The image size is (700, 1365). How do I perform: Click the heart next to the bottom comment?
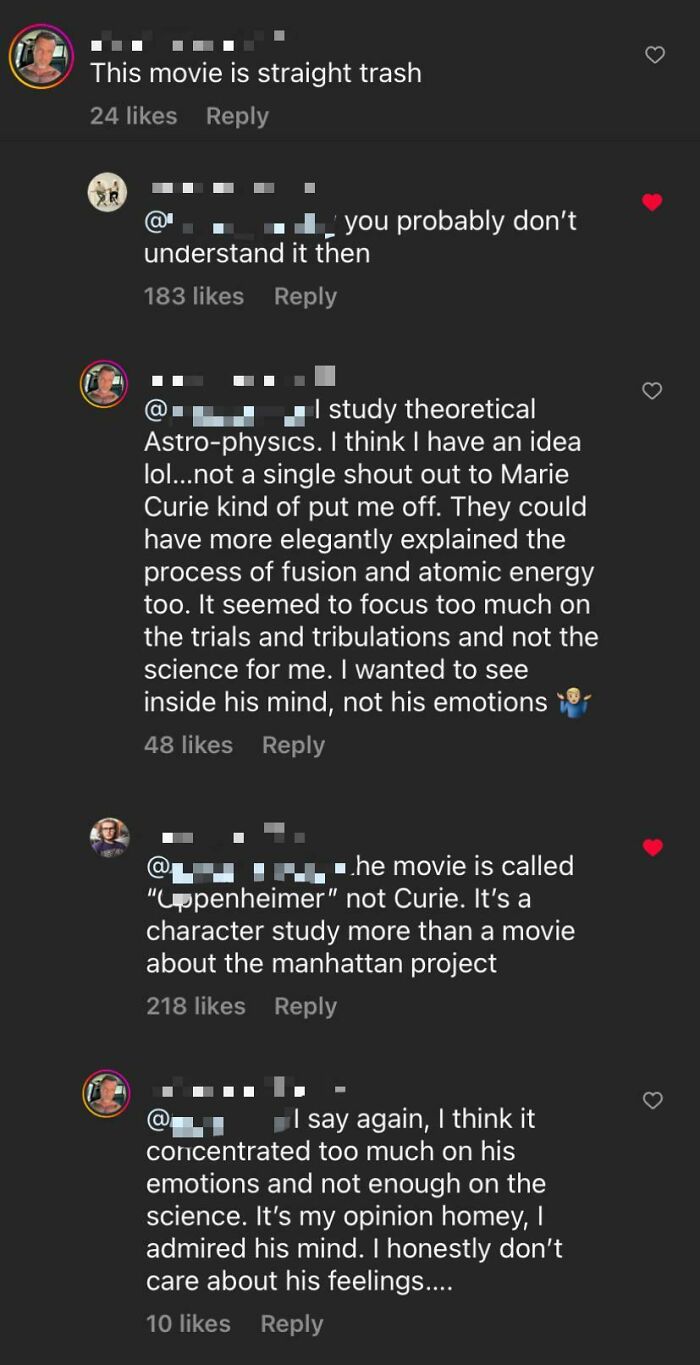click(652, 1100)
